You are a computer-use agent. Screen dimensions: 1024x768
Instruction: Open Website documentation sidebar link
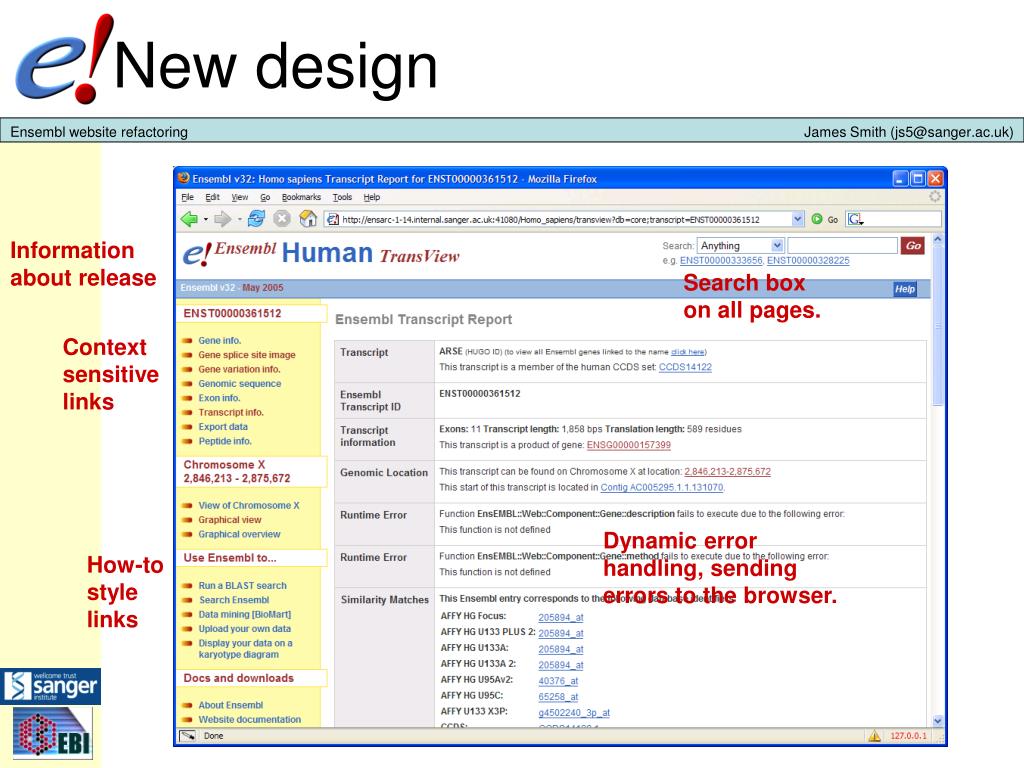coord(249,720)
